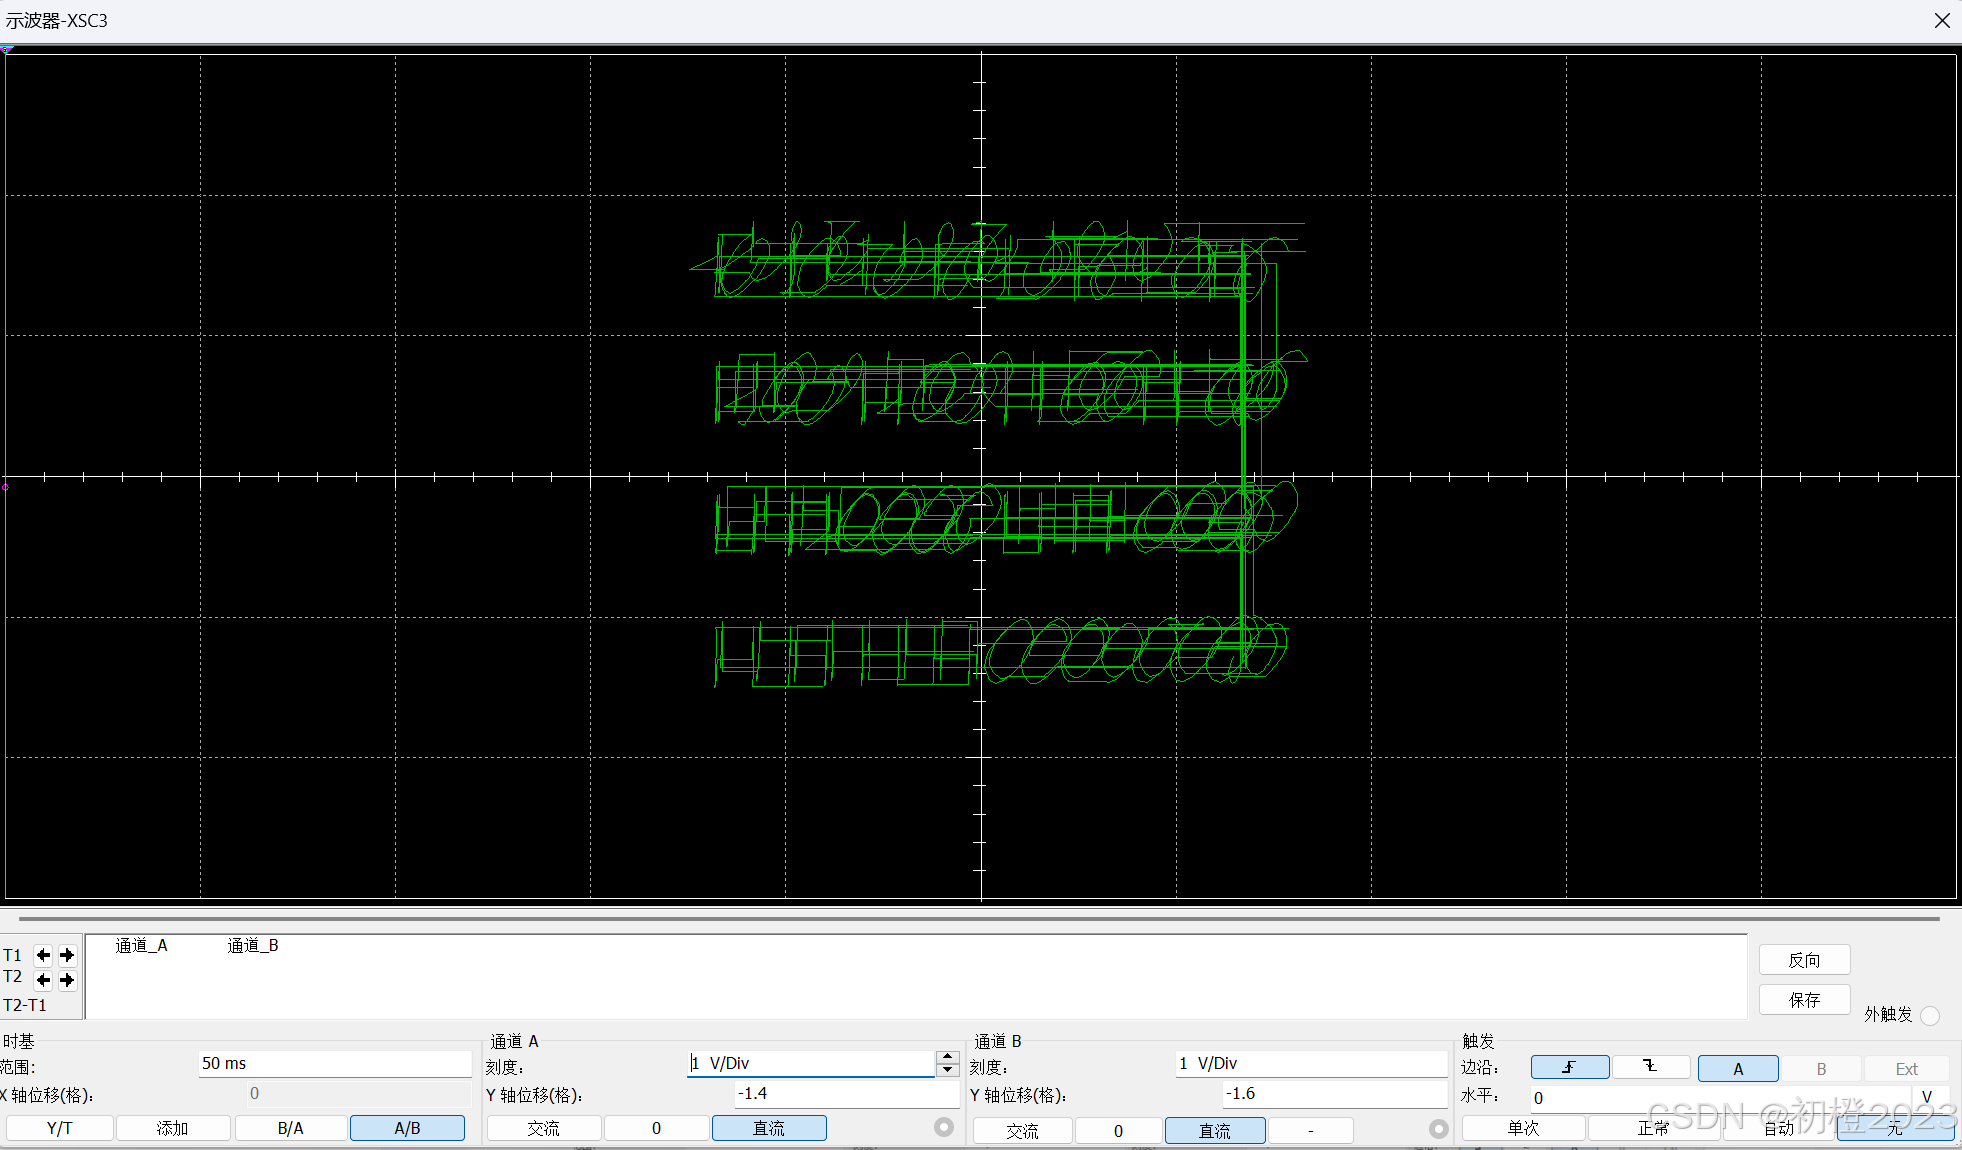Click the Channel A V/Div stepper up arrow

947,1057
